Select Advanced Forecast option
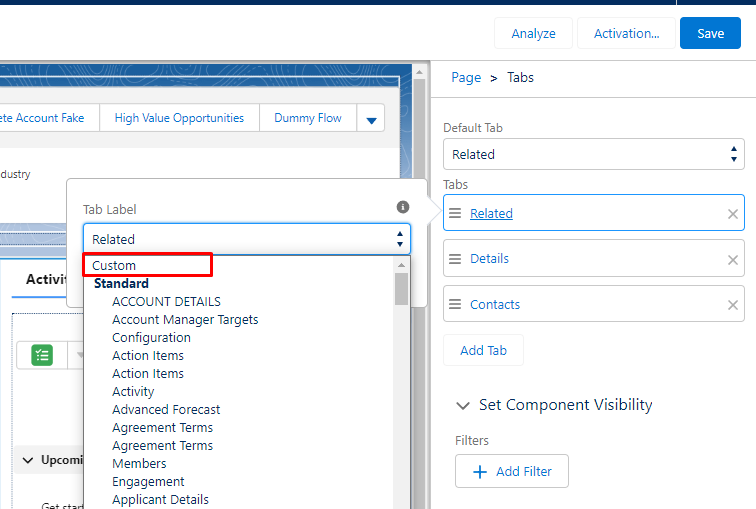The width and height of the screenshot is (756, 509). coord(166,409)
